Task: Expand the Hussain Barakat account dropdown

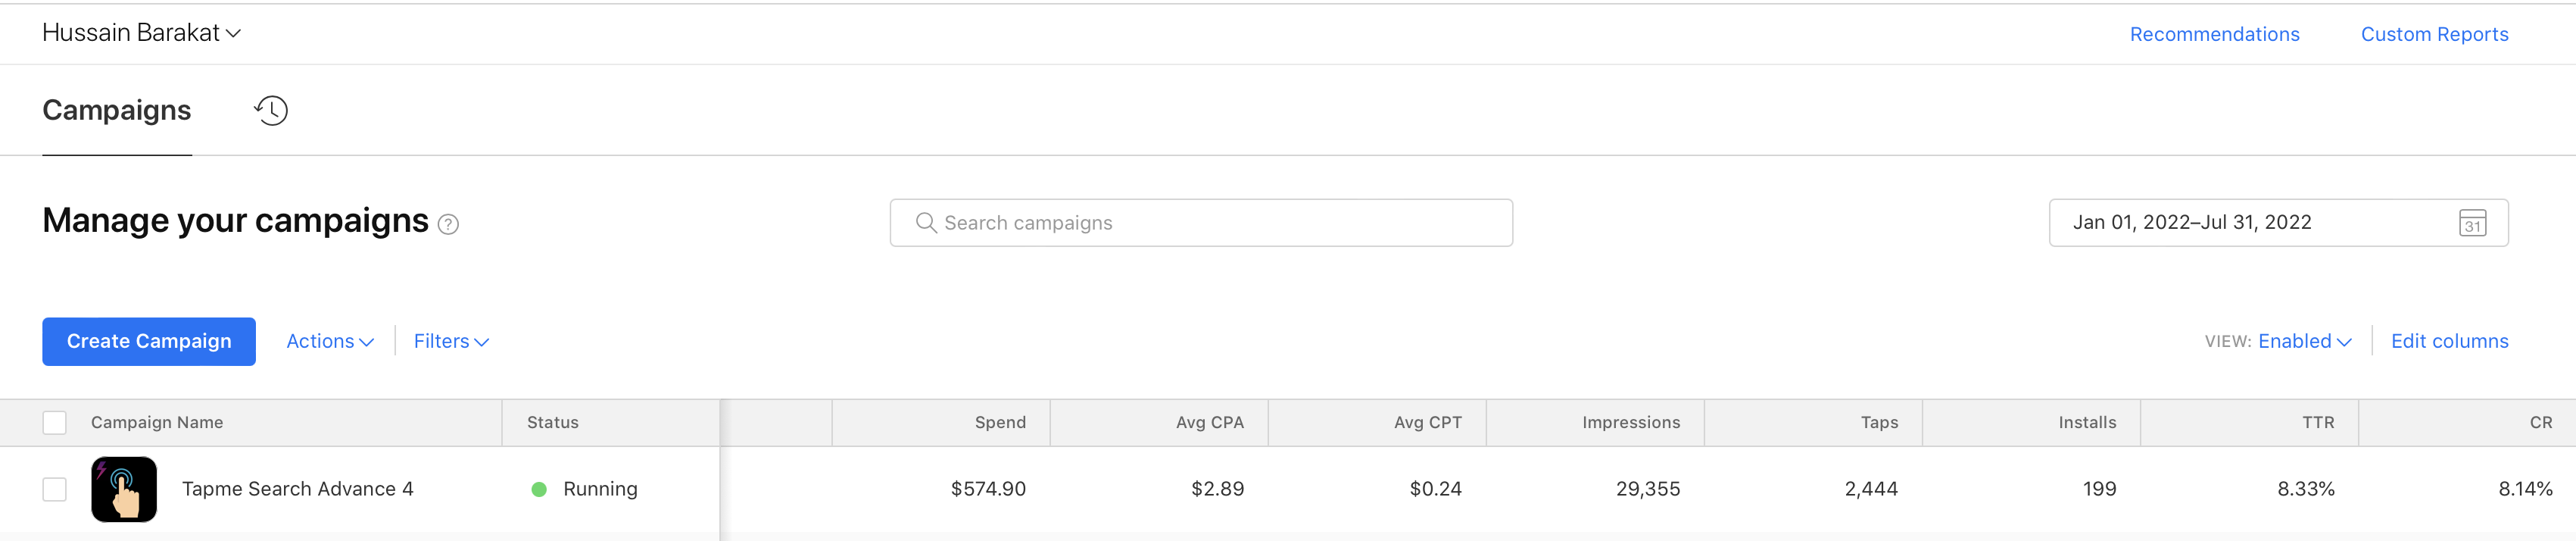Action: [141, 33]
